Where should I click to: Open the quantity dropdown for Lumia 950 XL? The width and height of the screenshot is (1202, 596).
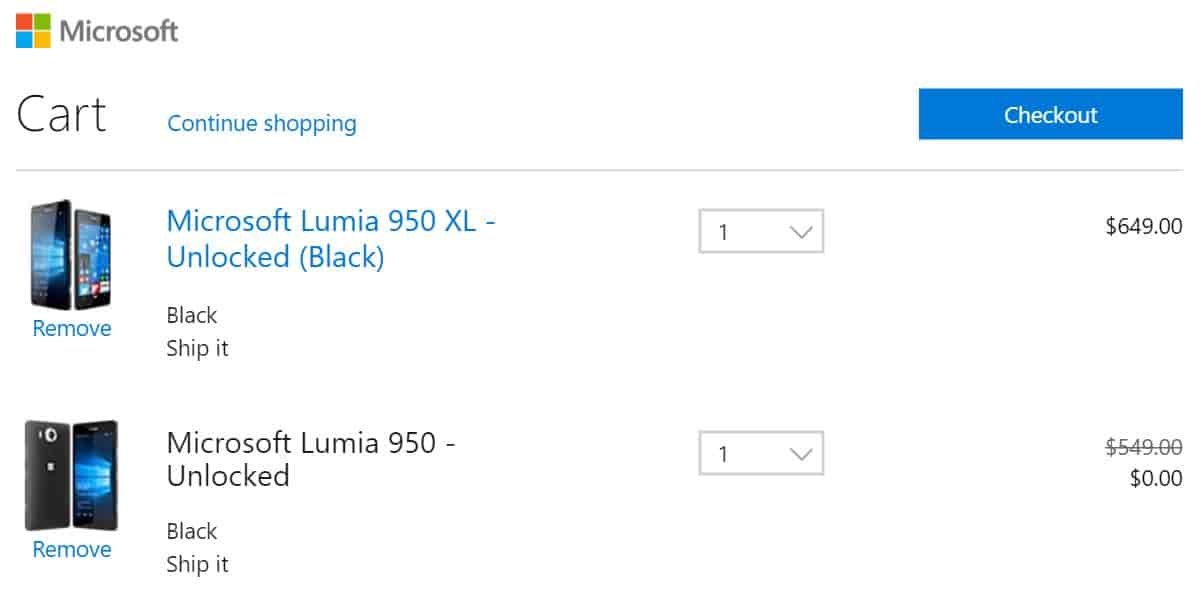point(760,231)
